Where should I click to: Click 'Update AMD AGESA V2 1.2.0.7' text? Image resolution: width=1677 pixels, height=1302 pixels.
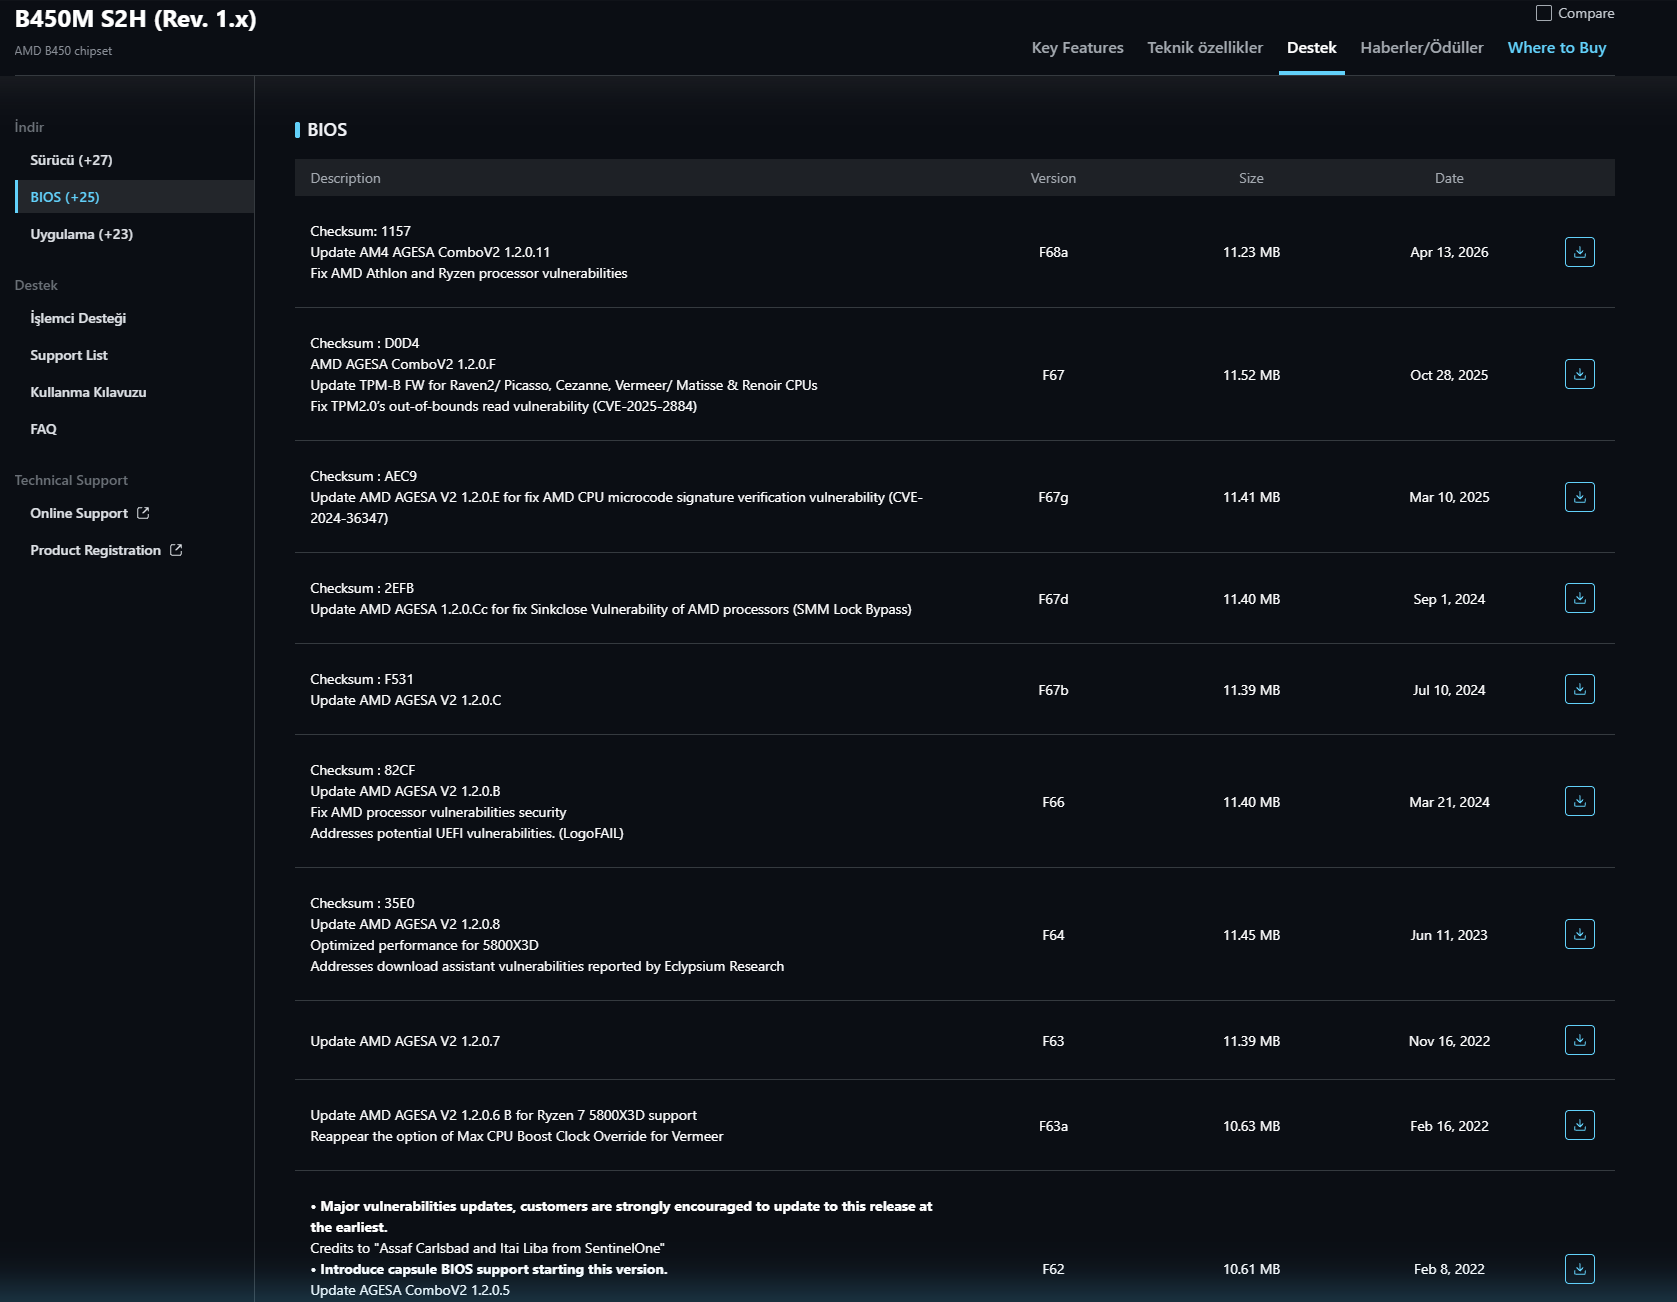[405, 1041]
